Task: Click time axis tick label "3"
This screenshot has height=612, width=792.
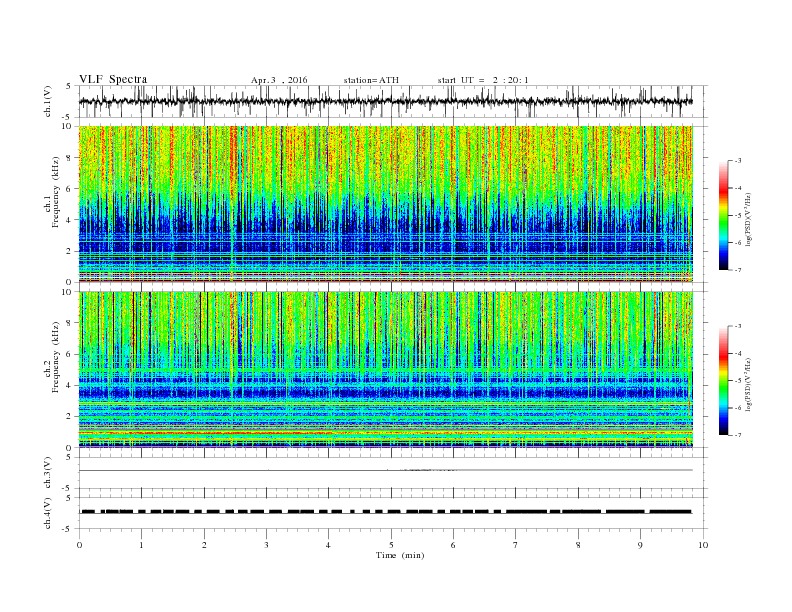Action: [267, 545]
